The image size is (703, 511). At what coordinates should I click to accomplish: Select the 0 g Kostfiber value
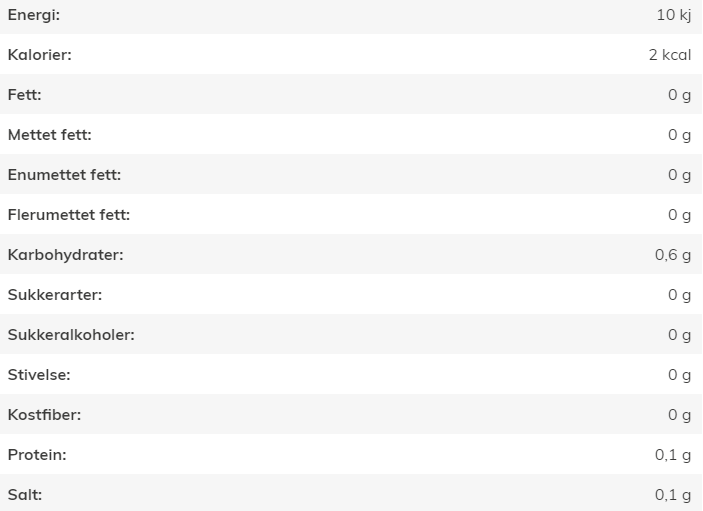coord(680,415)
